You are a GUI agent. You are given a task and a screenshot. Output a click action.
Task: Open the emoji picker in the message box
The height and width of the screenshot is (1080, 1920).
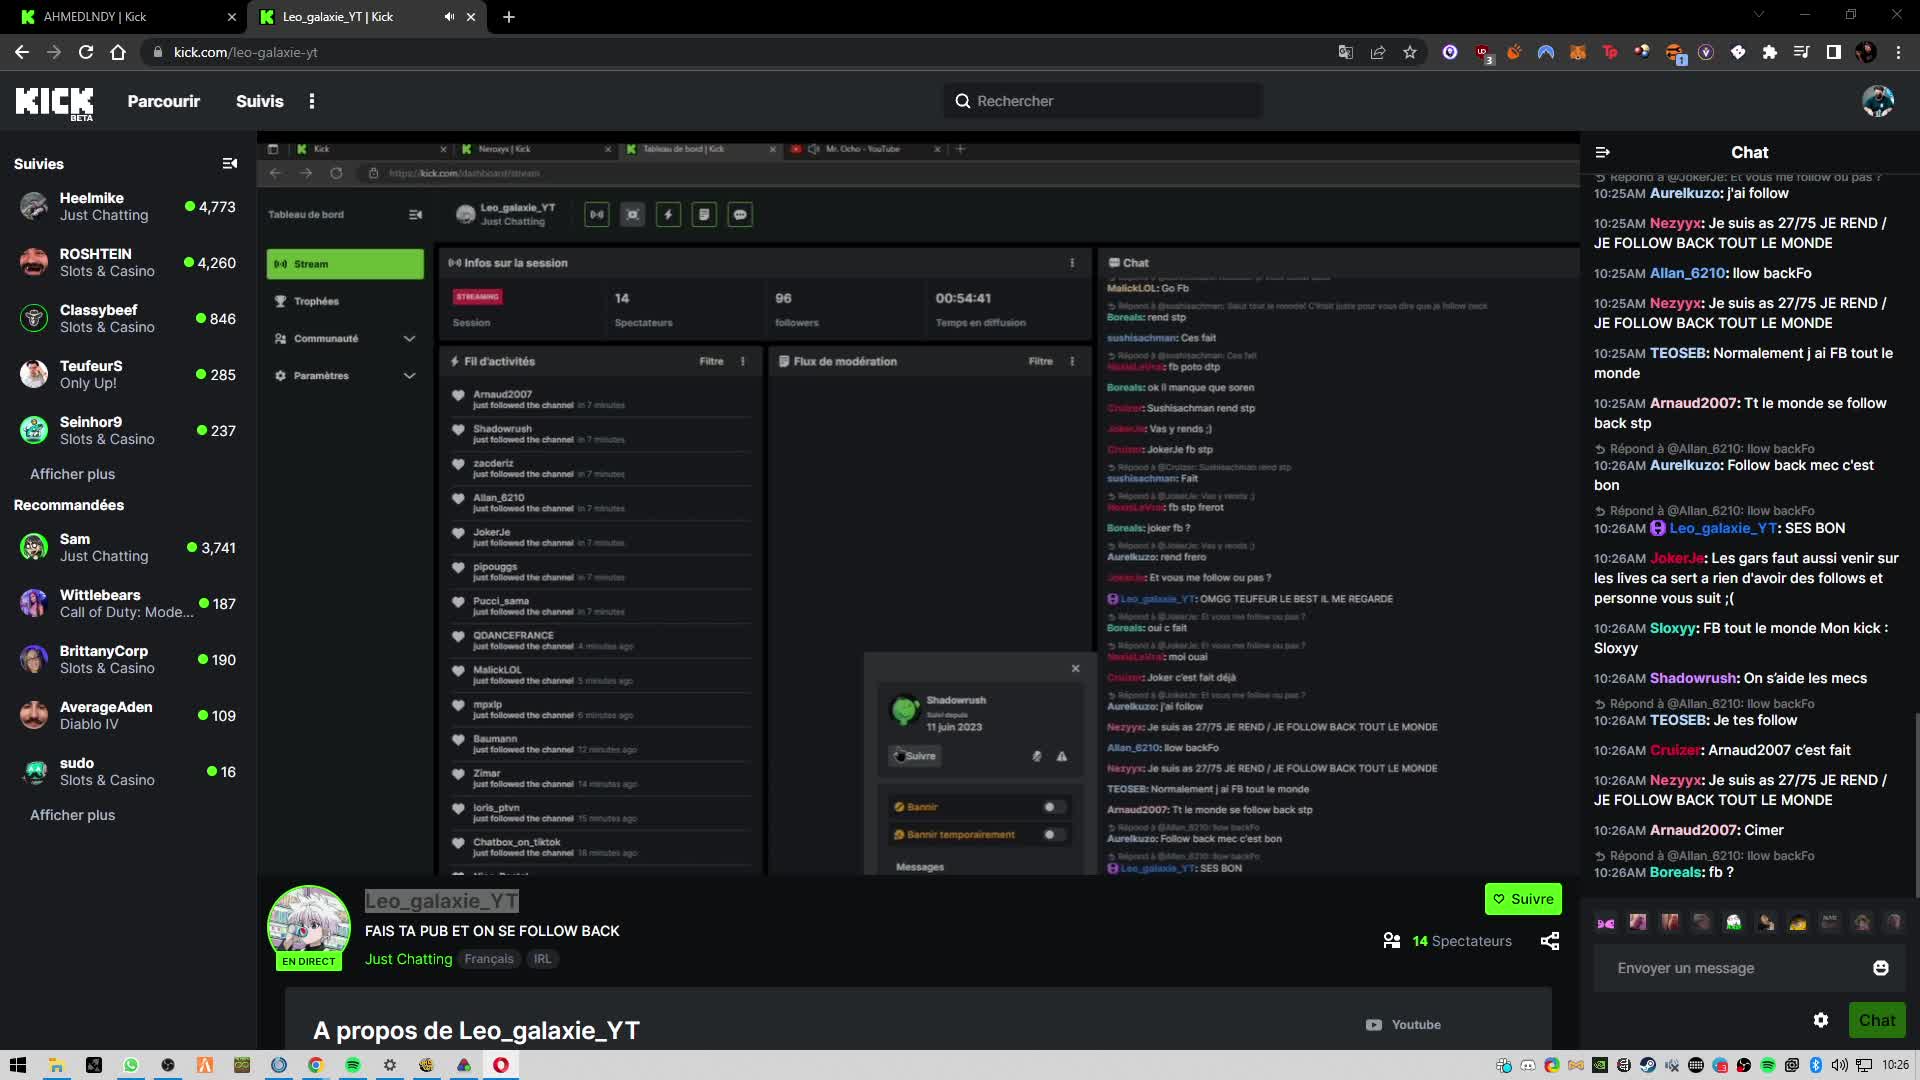[1880, 968]
